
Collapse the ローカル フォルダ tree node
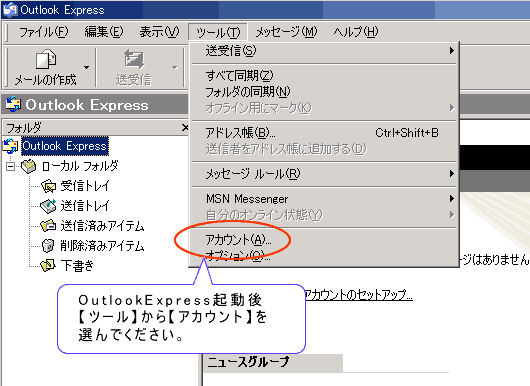[x=11, y=166]
